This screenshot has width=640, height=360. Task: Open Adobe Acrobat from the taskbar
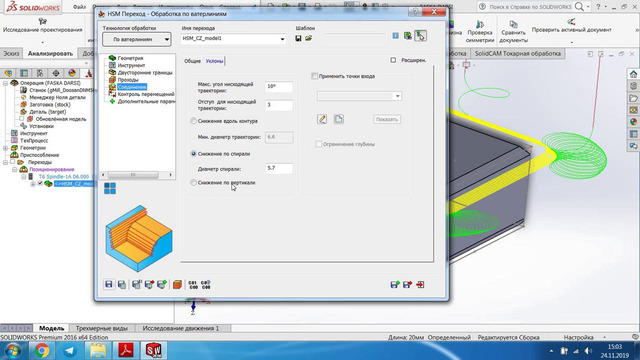click(126, 351)
